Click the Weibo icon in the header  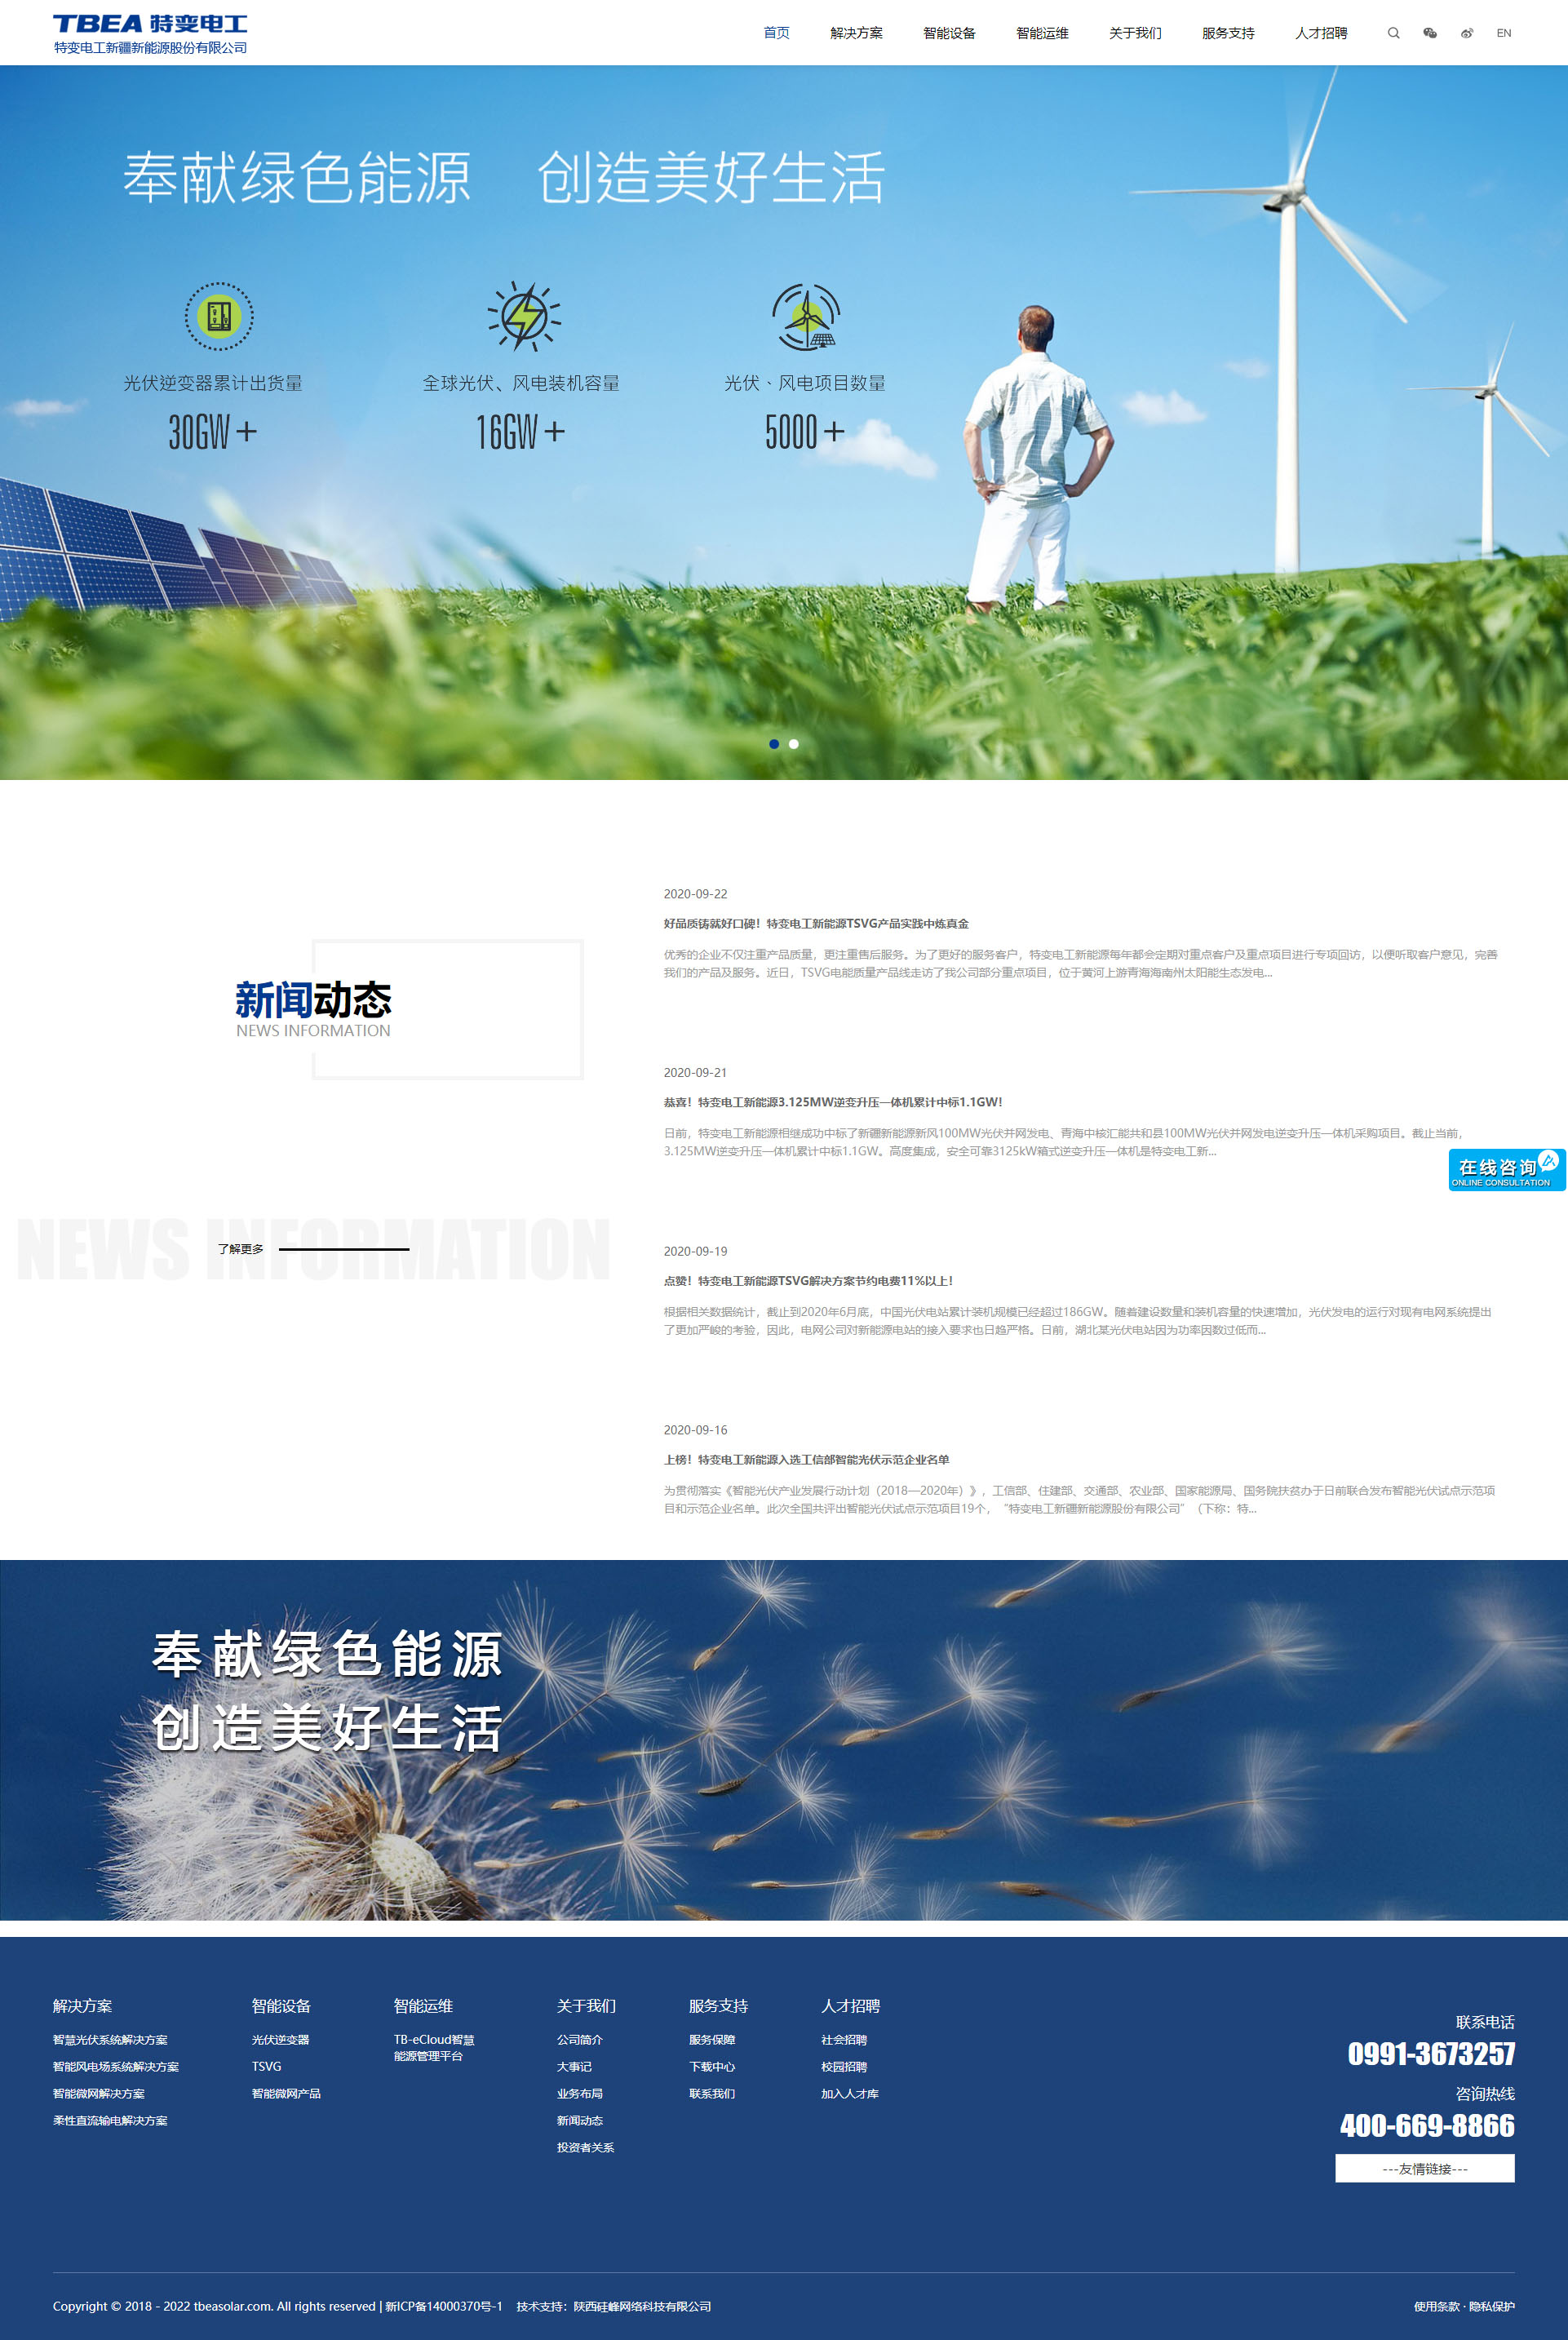pos(1467,33)
